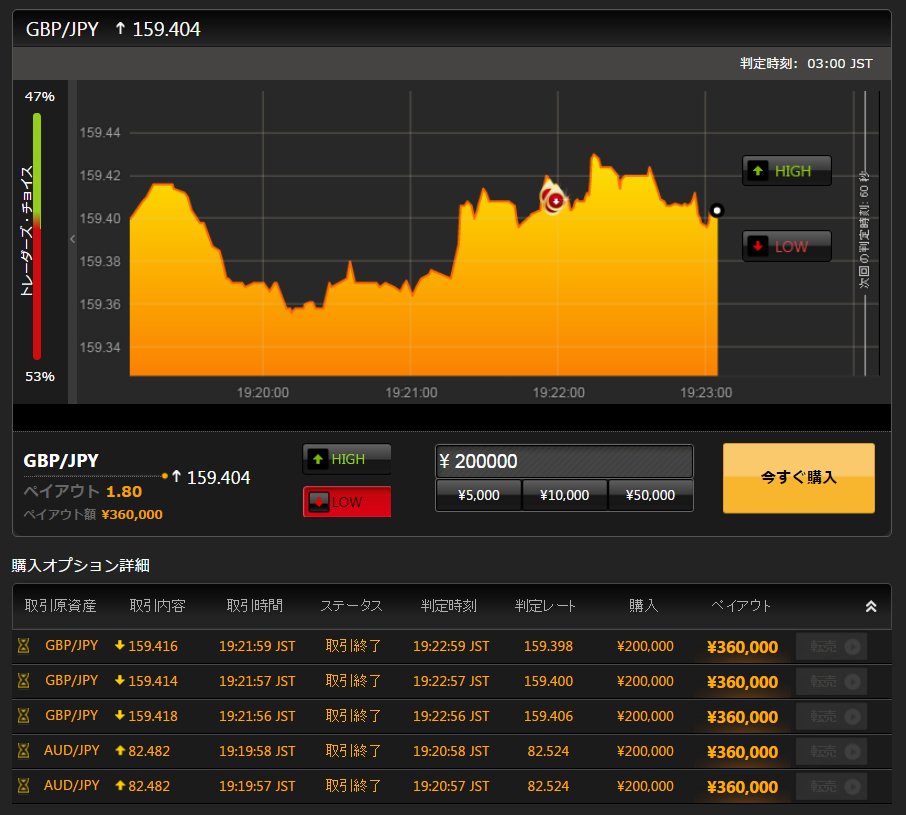Click the 03:00 JST expiry time

click(840, 64)
